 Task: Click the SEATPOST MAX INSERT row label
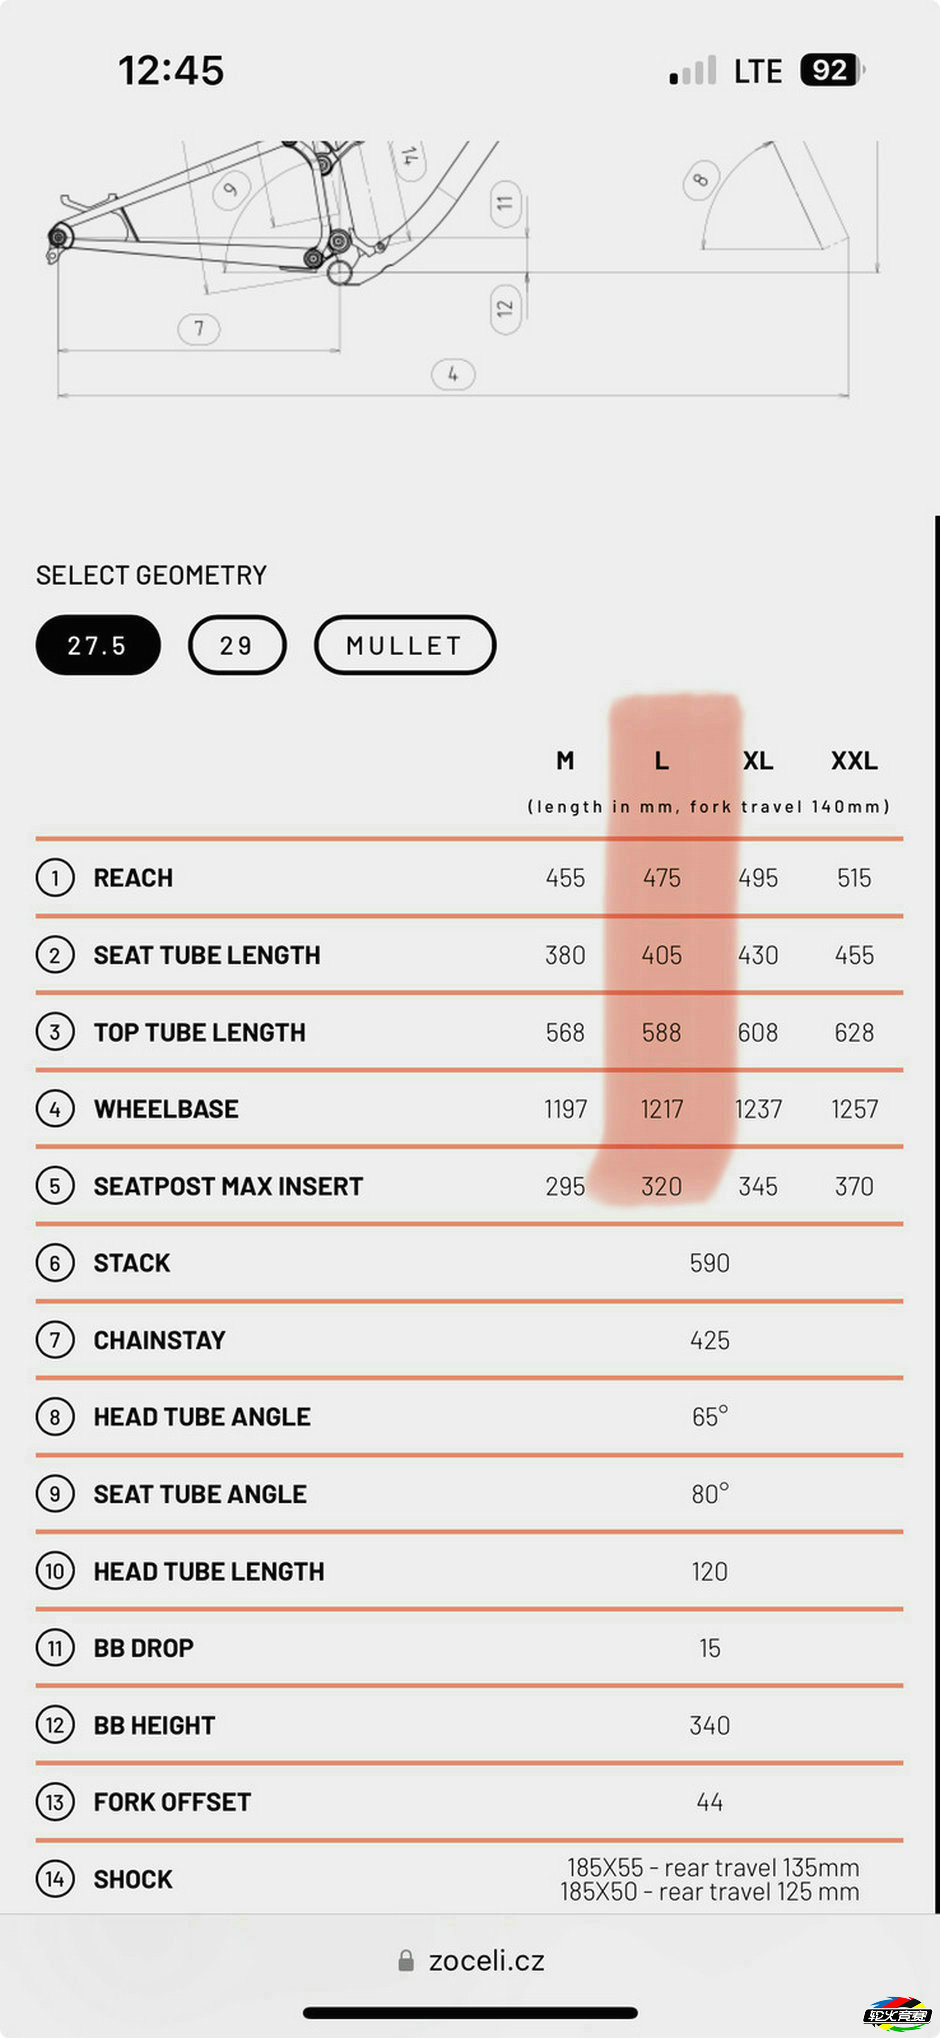tap(228, 1186)
